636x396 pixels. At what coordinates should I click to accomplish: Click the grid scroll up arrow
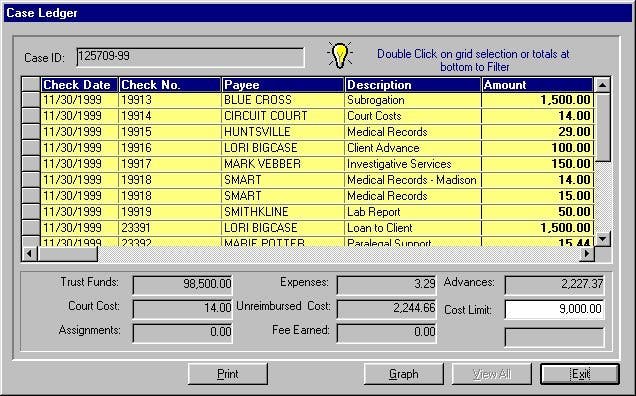click(x=602, y=85)
